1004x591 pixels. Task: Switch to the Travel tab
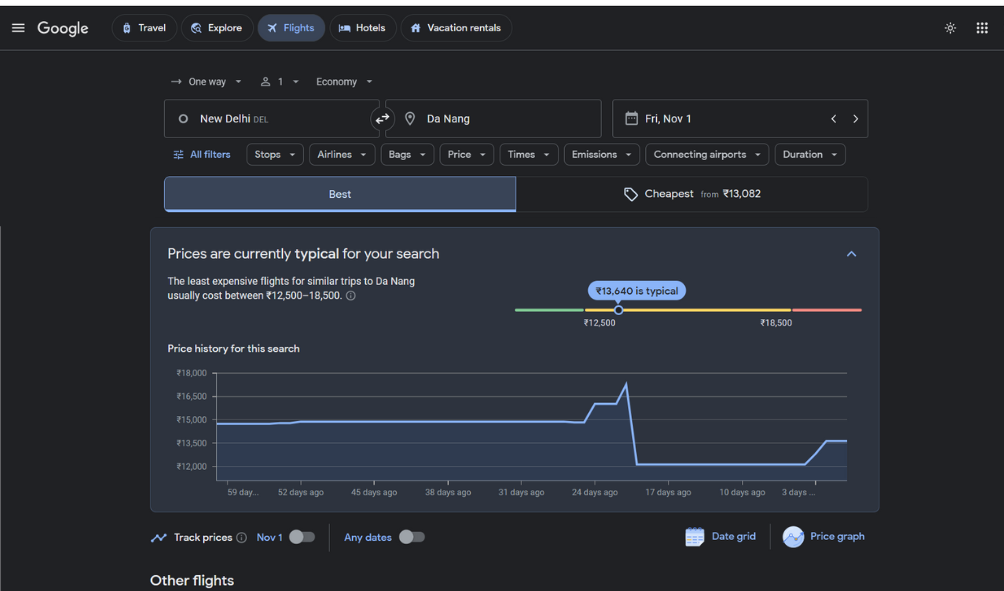pyautogui.click(x=144, y=28)
